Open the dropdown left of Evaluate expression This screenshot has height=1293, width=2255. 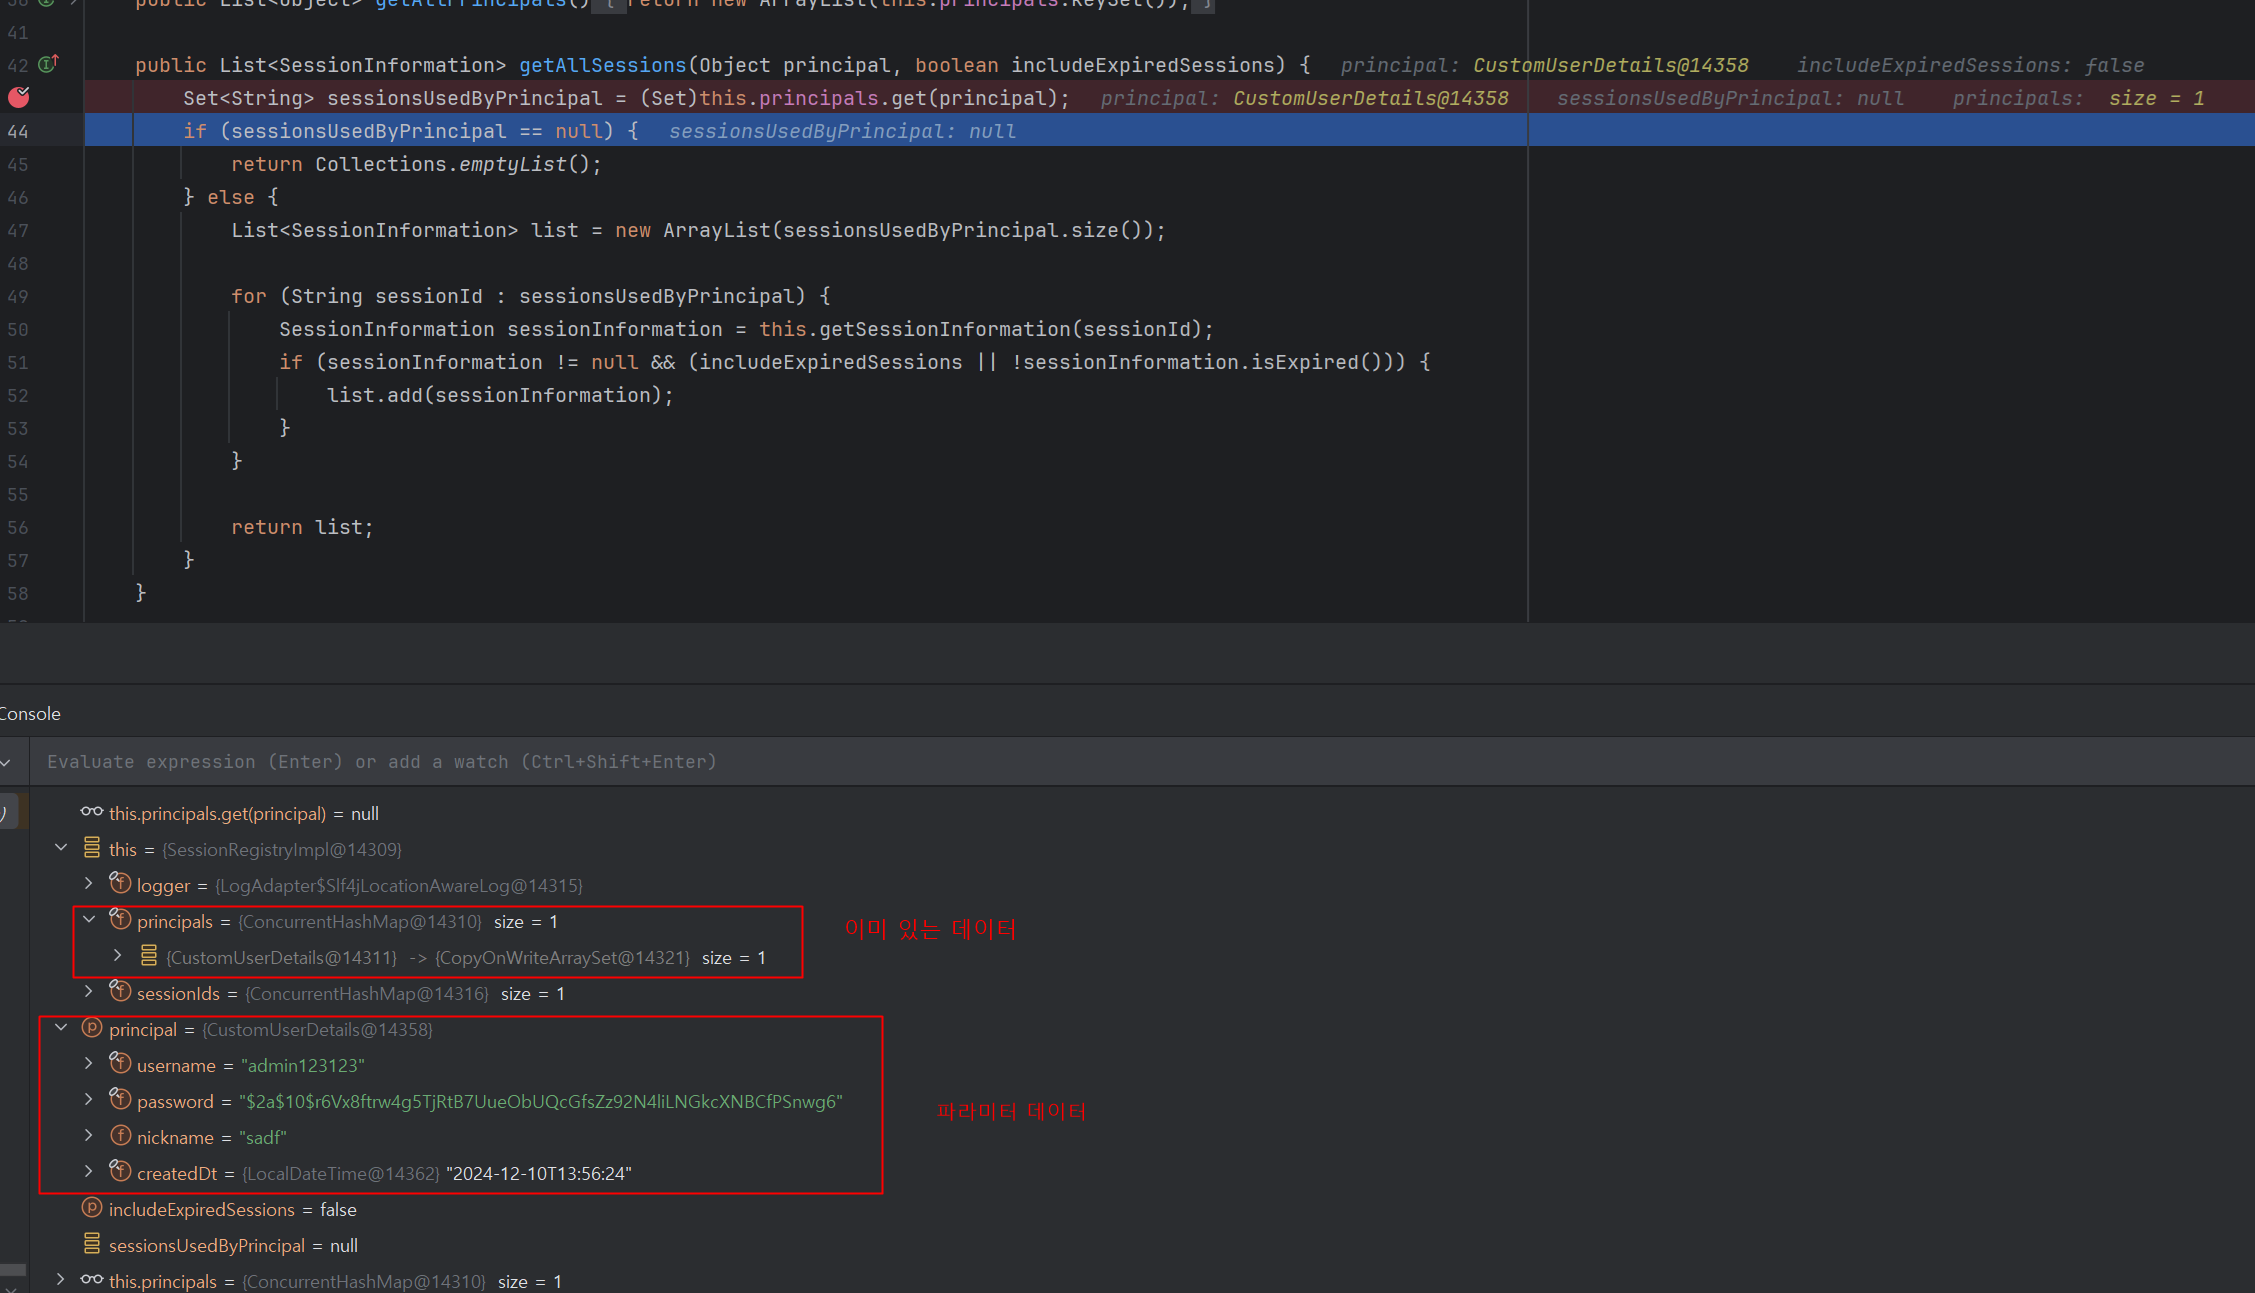(x=6, y=763)
